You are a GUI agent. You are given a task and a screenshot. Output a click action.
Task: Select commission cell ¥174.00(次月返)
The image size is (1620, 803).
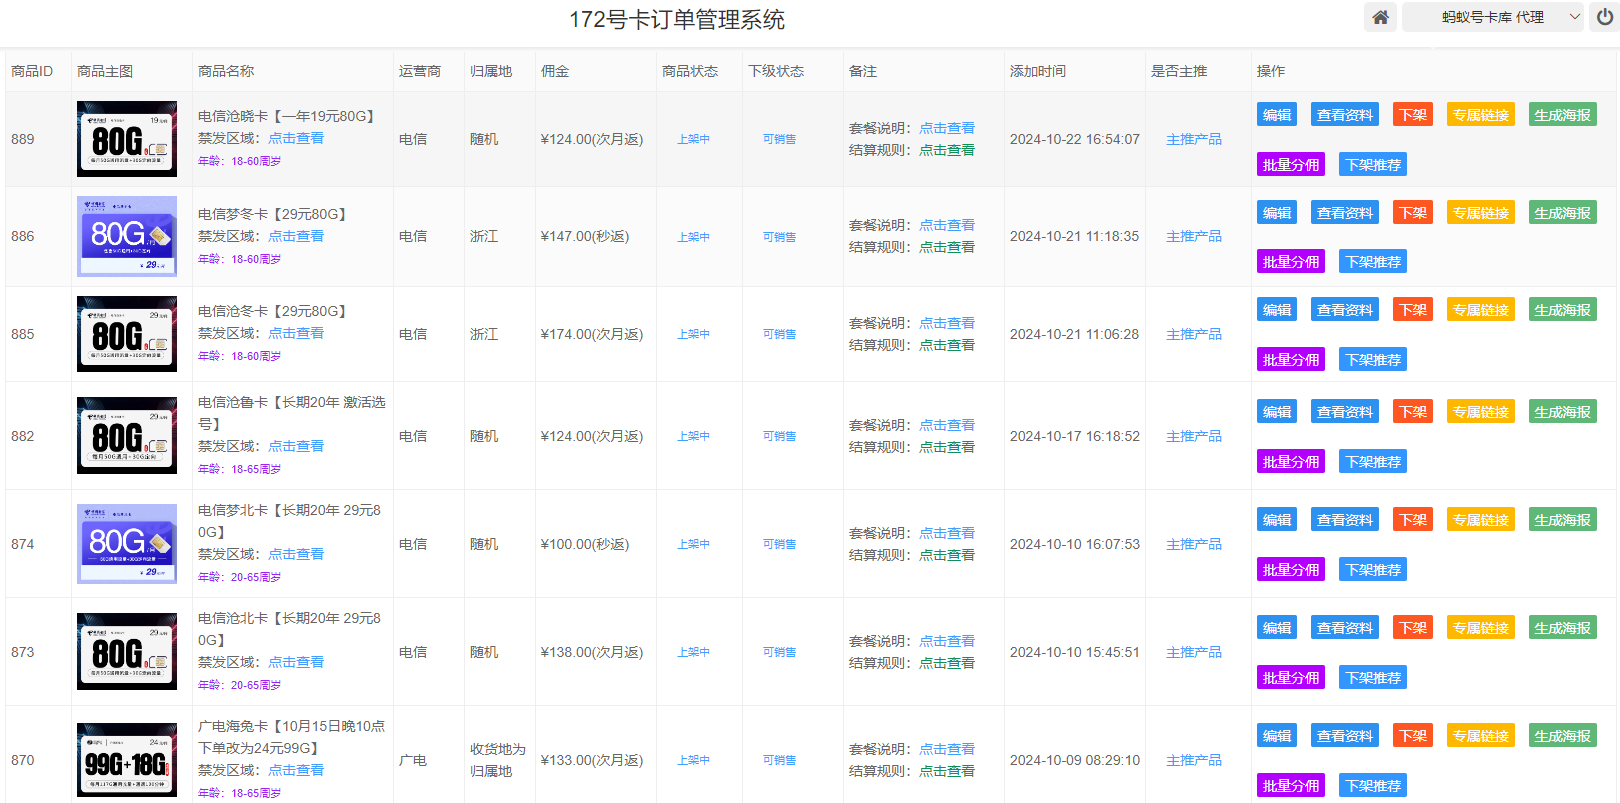592,334
